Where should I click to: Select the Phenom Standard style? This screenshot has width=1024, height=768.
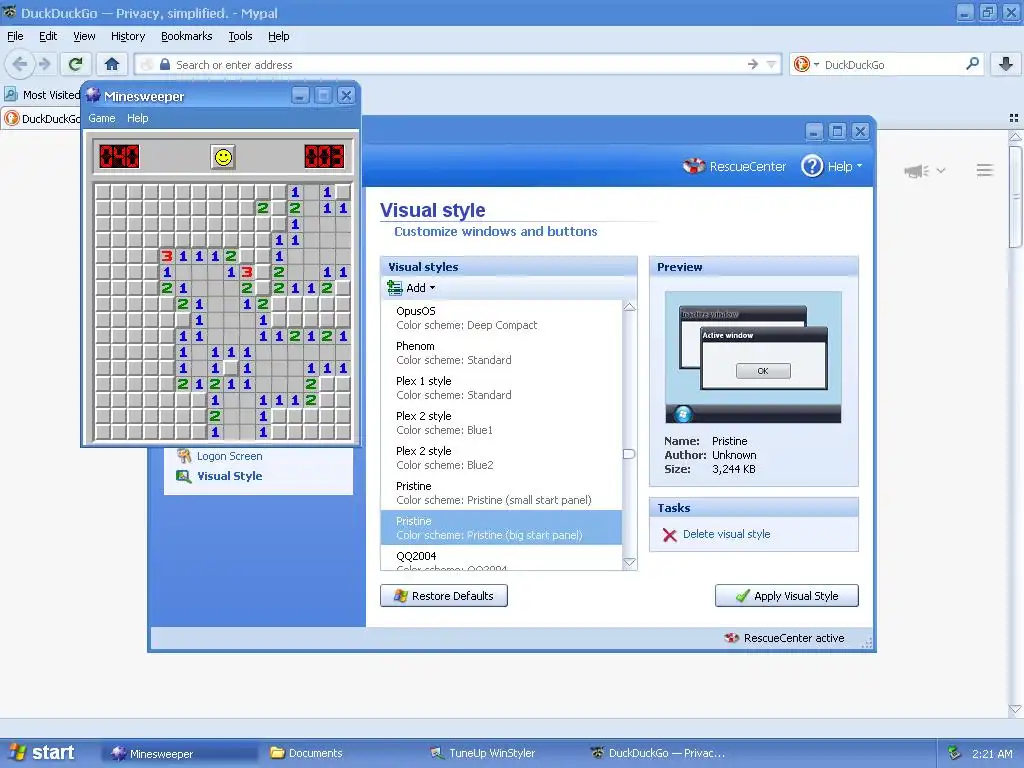coord(502,353)
